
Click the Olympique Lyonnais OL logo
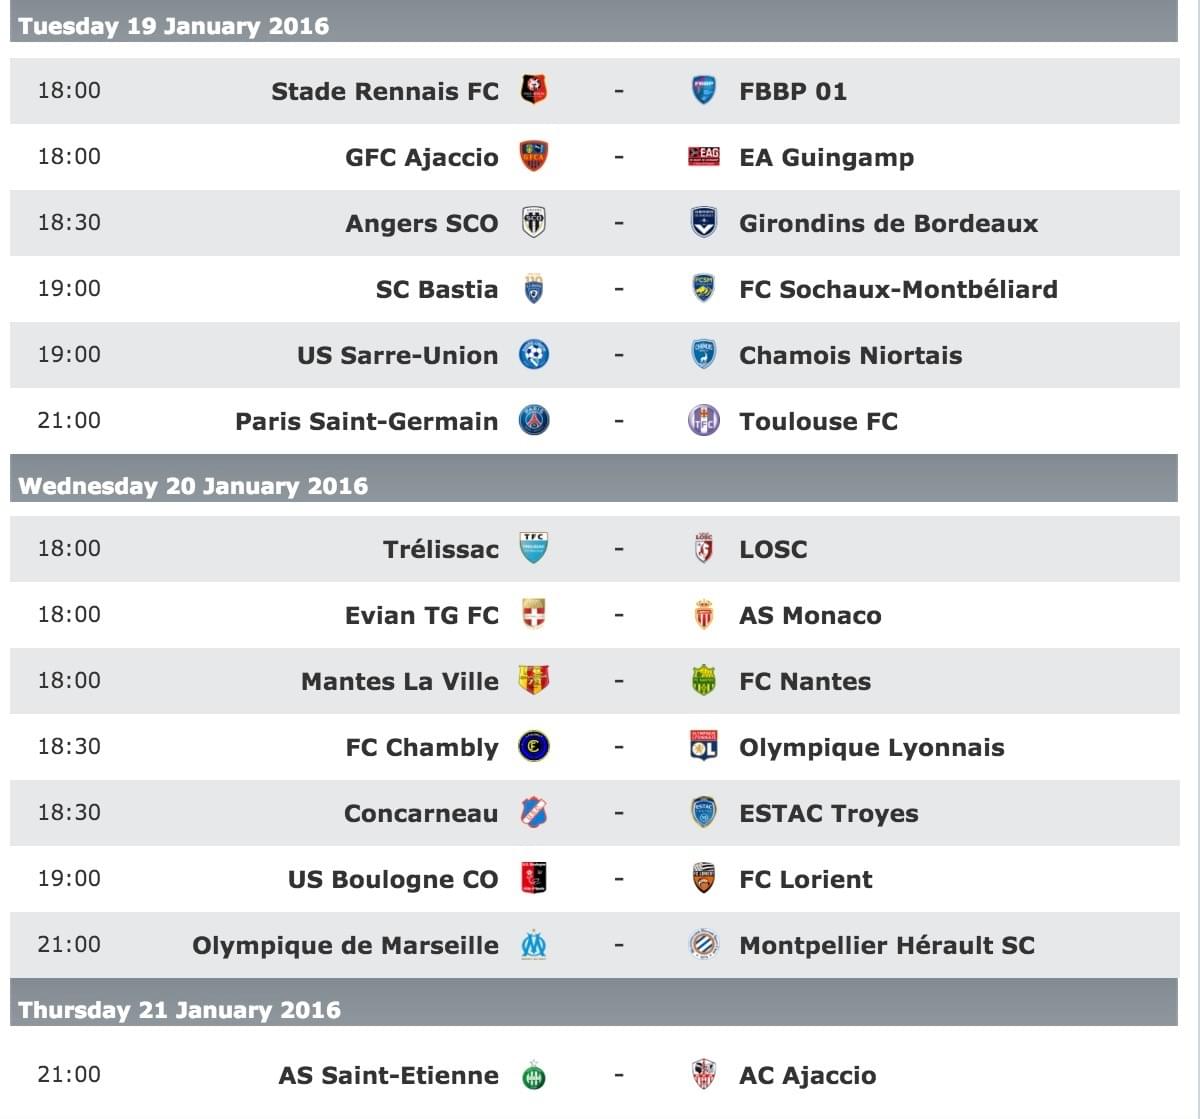704,746
